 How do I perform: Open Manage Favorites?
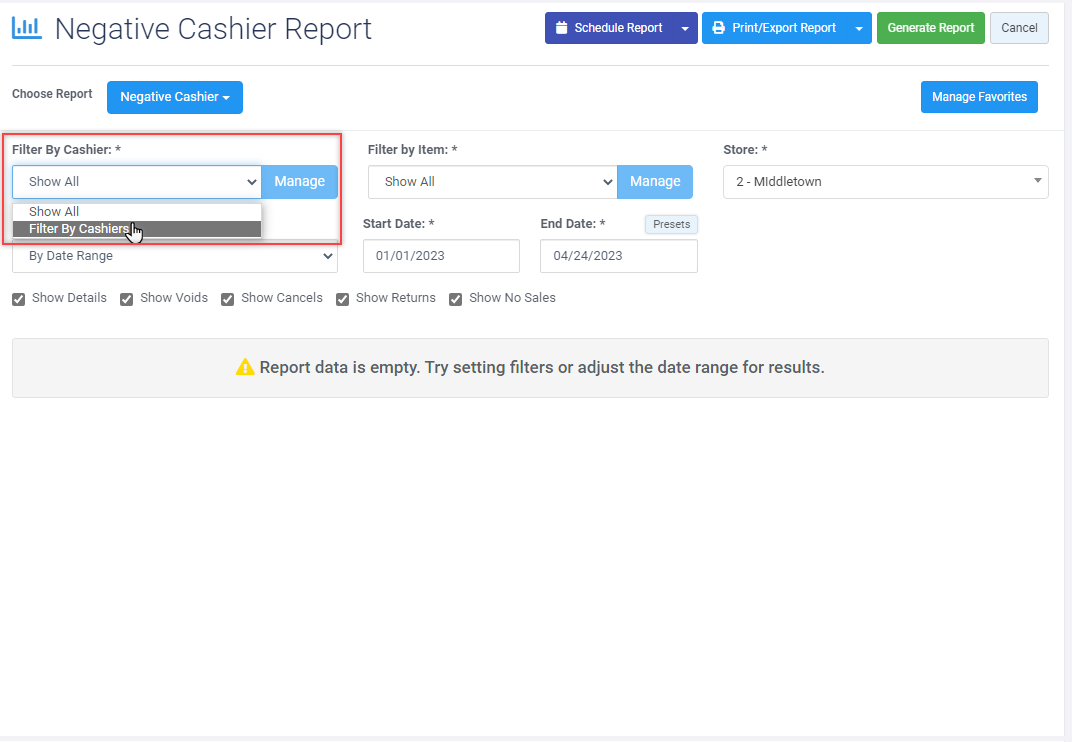[979, 97]
